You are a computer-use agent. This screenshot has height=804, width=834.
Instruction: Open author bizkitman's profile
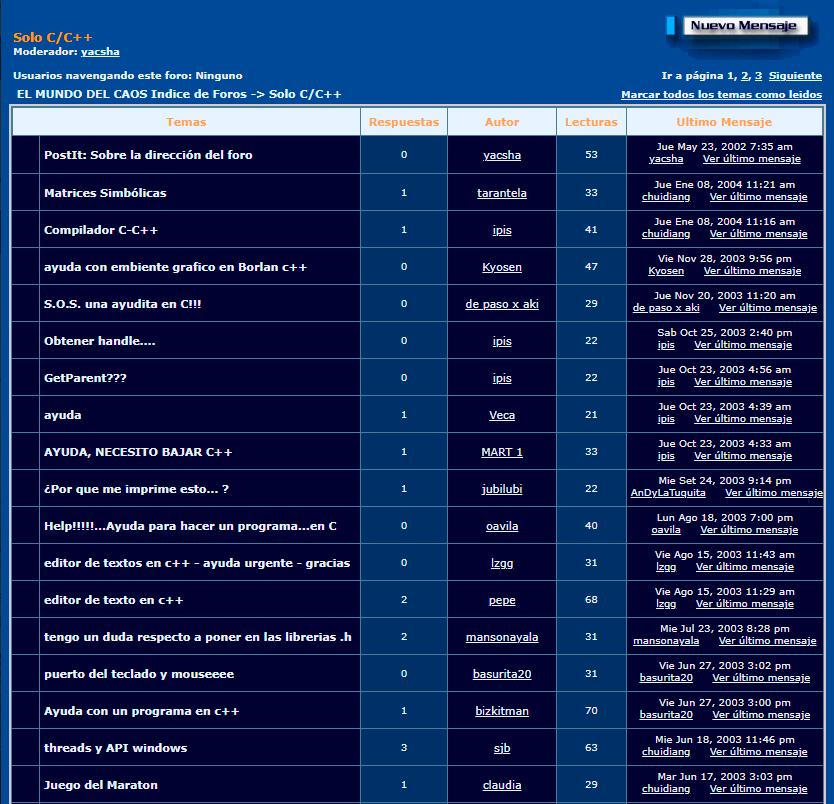[x=502, y=711]
